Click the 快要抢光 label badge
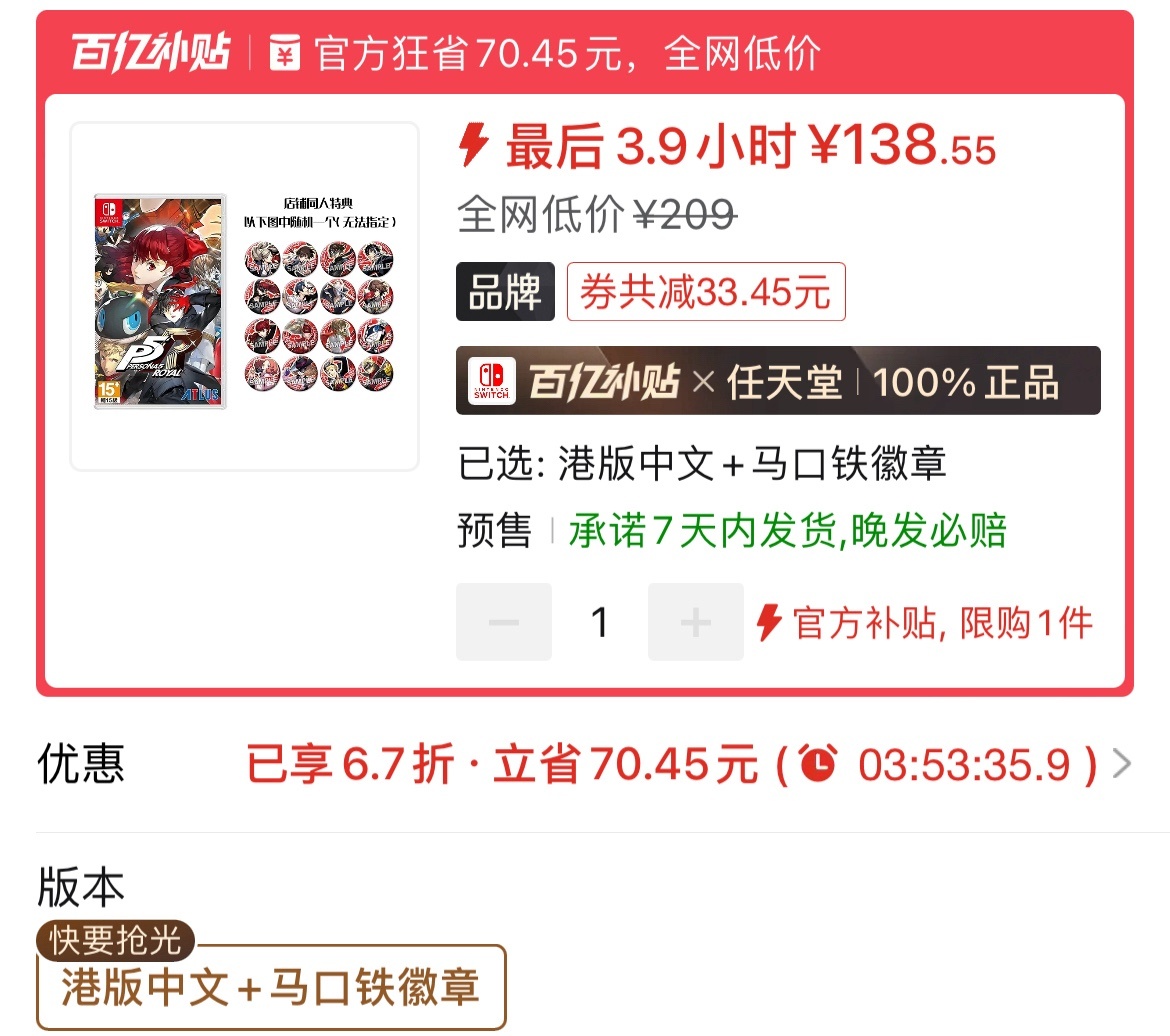Viewport: 1170px width, 1036px height. coord(116,940)
